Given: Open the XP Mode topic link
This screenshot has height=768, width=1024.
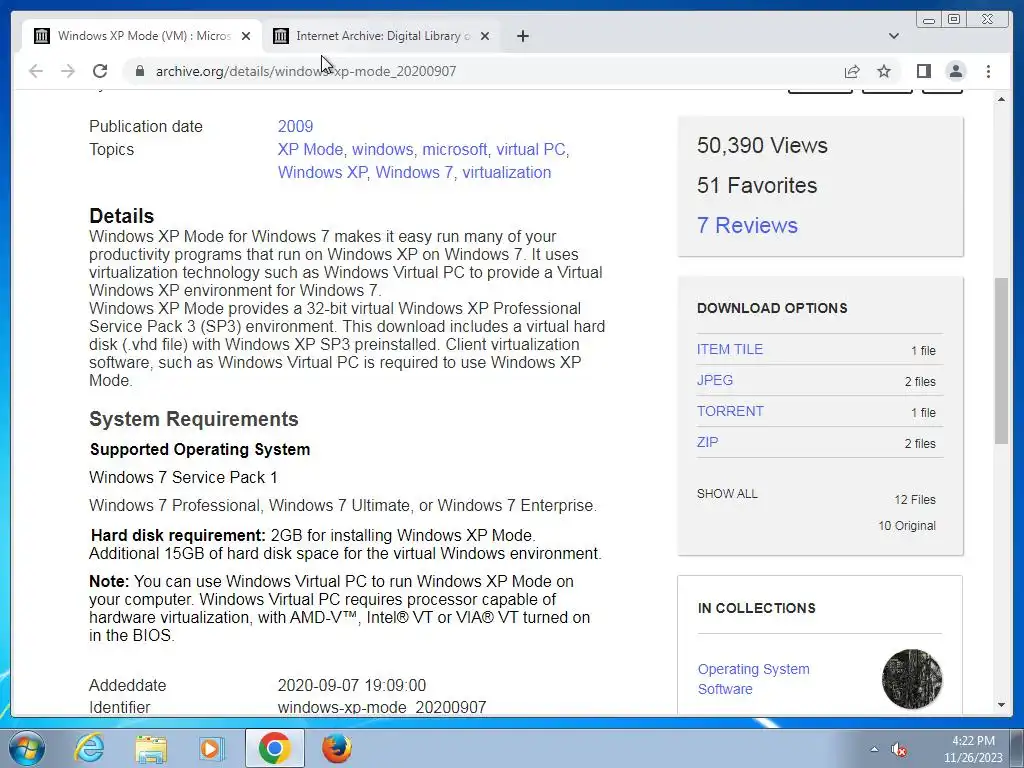Looking at the screenshot, I should point(310,150).
